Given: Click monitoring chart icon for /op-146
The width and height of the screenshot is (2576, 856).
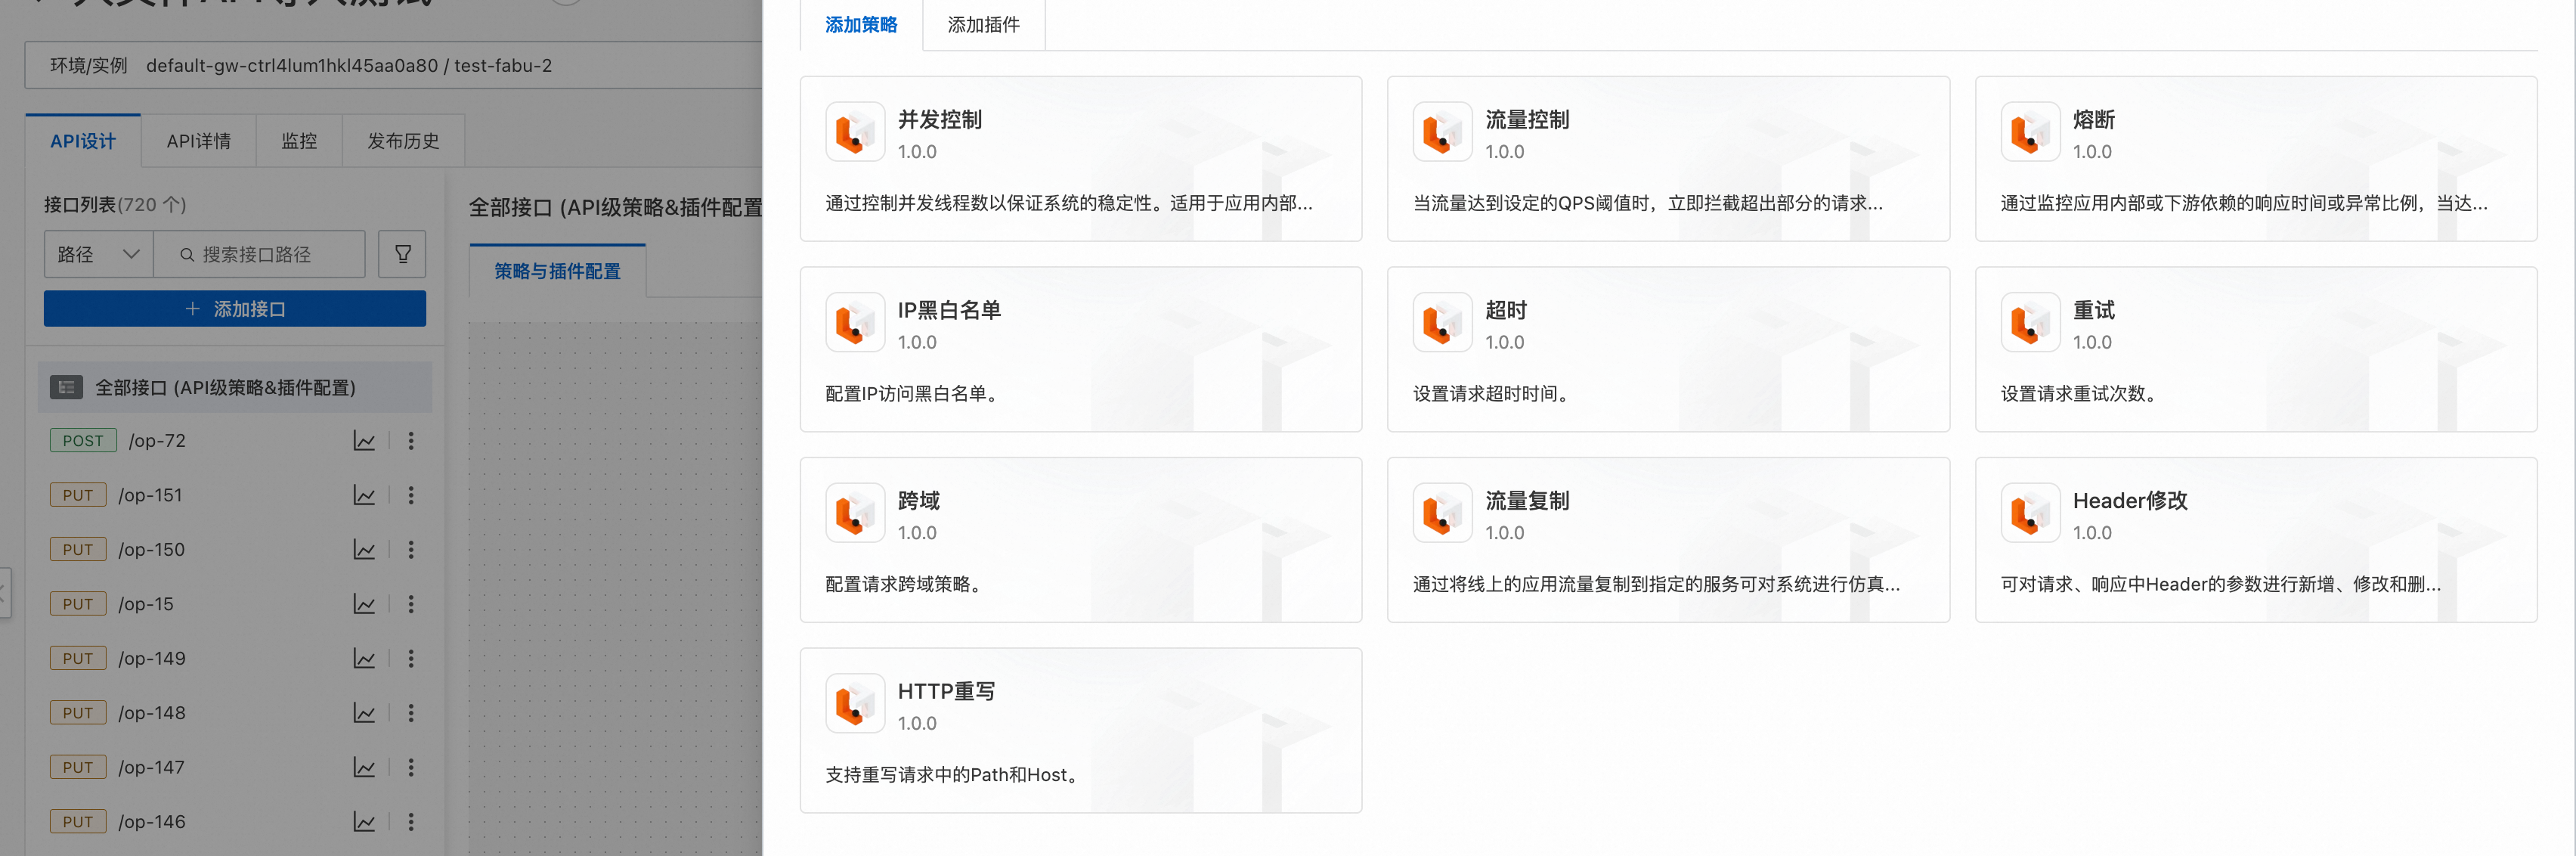Looking at the screenshot, I should pyautogui.click(x=364, y=822).
